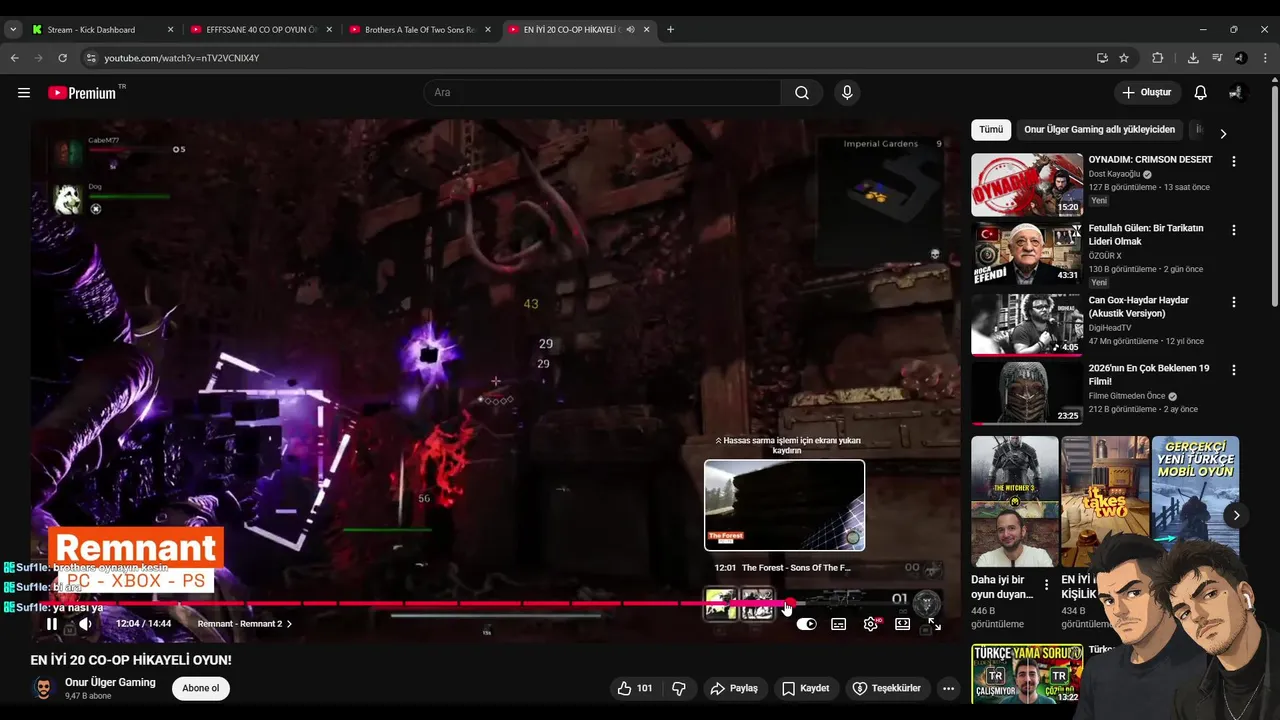1280x720 pixels.
Task: Start voice search with microphone icon
Action: (847, 93)
